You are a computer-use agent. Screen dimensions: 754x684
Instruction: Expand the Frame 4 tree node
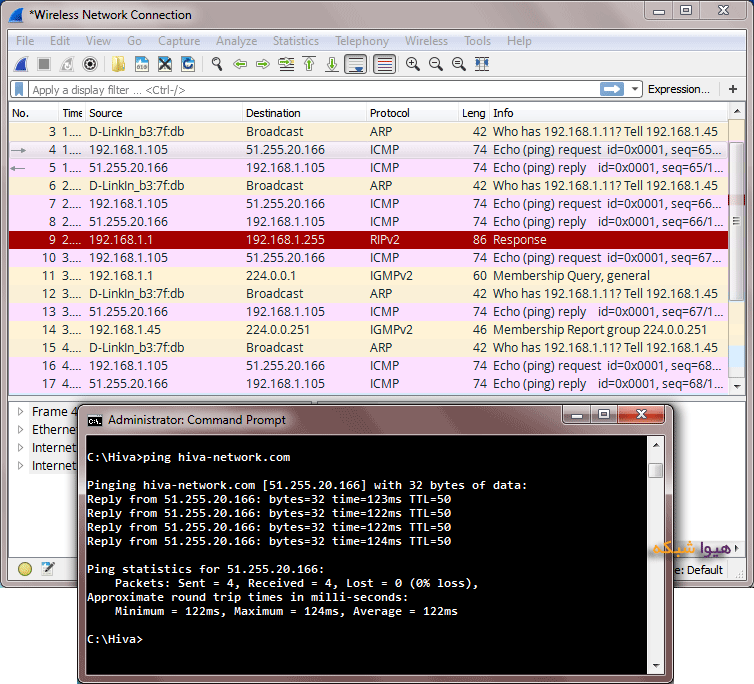tap(20, 411)
